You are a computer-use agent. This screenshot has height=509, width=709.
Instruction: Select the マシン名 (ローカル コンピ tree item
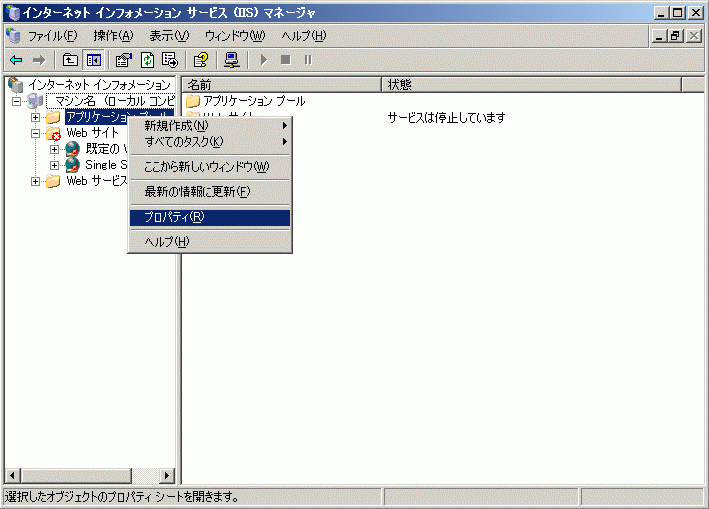click(x=111, y=101)
